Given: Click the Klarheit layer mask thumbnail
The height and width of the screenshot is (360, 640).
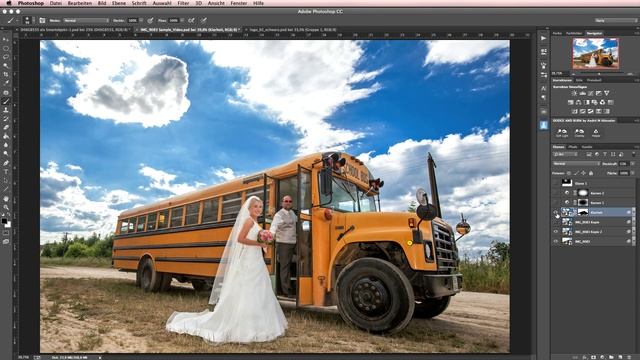Looking at the screenshot, I should tap(583, 212).
